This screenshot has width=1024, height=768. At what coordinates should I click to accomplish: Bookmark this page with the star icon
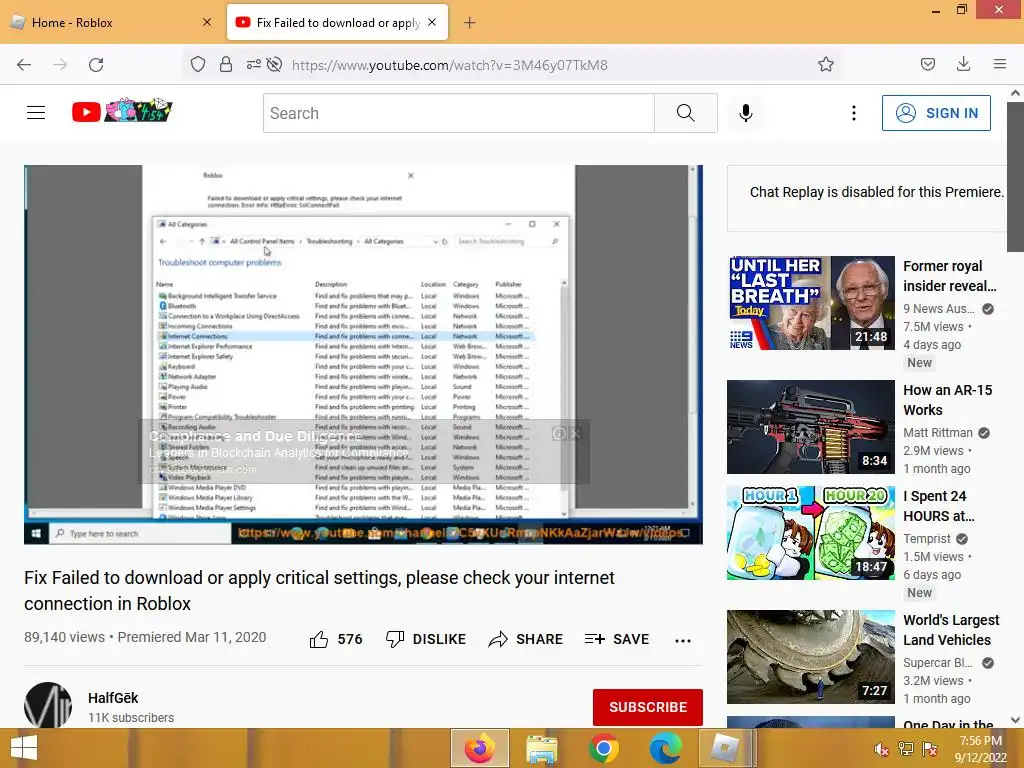coord(825,64)
